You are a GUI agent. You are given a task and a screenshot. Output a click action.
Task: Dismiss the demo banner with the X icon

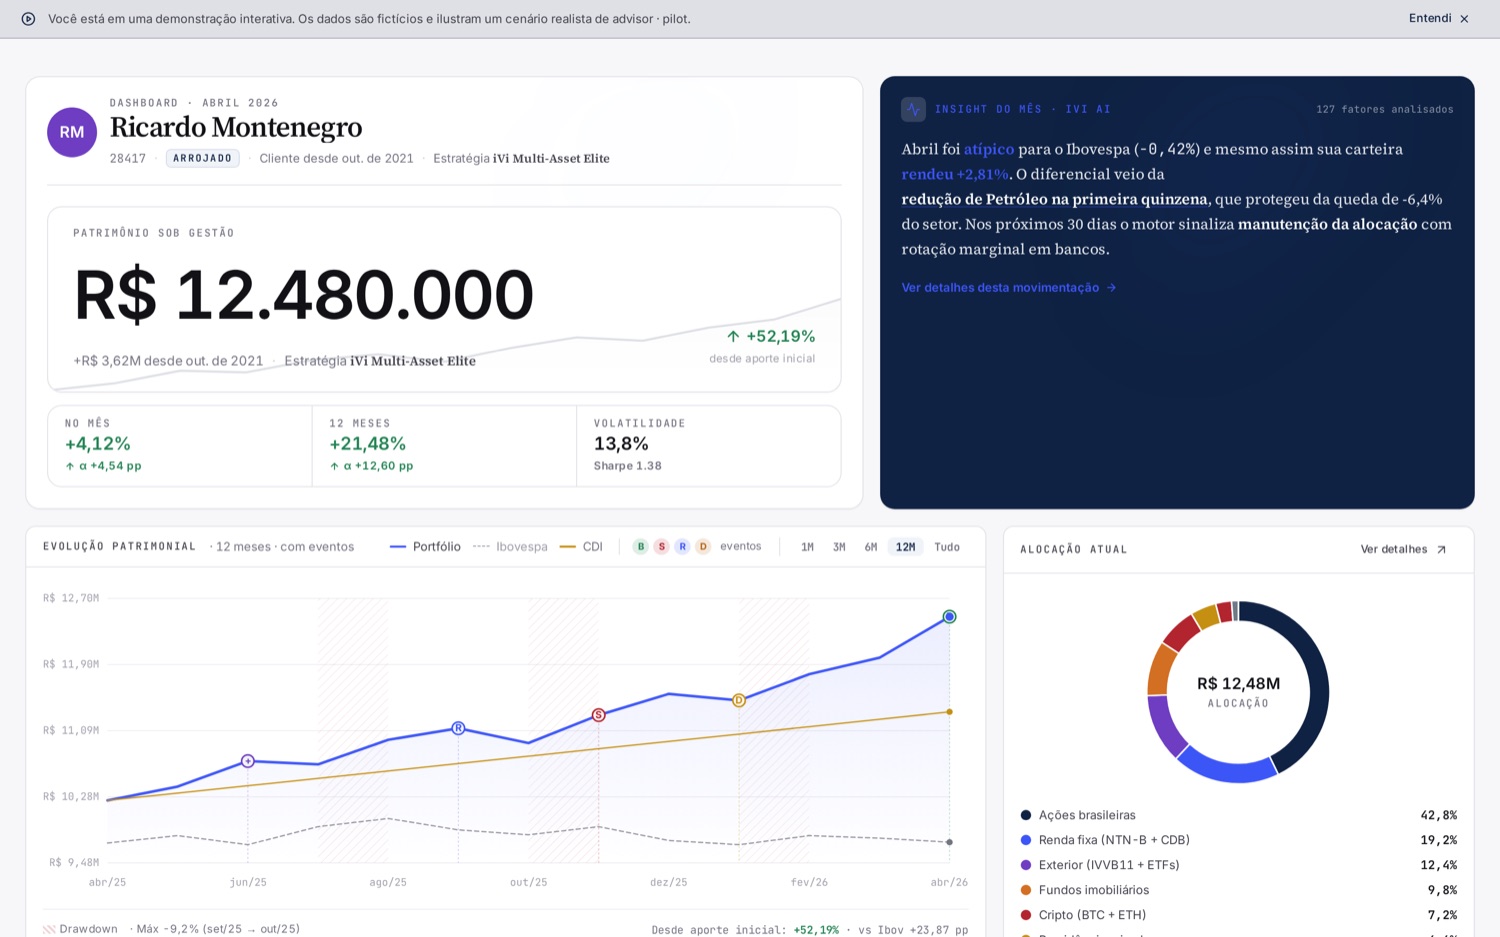[x=1464, y=19]
